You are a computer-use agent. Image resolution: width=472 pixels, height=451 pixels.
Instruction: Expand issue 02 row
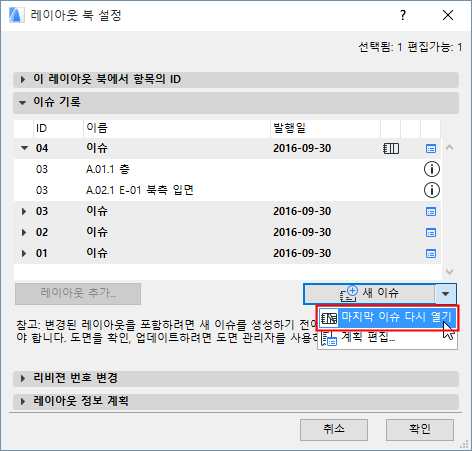tap(24, 232)
